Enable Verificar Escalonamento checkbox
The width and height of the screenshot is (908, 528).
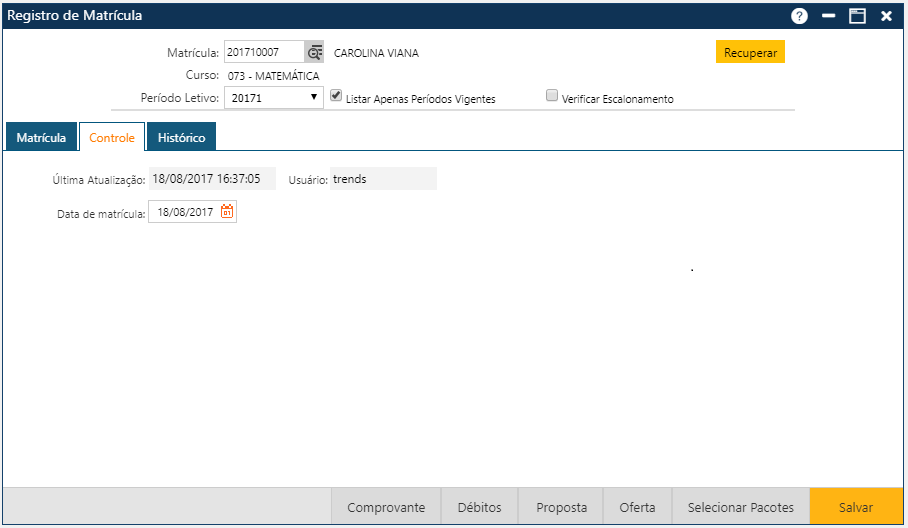551,97
